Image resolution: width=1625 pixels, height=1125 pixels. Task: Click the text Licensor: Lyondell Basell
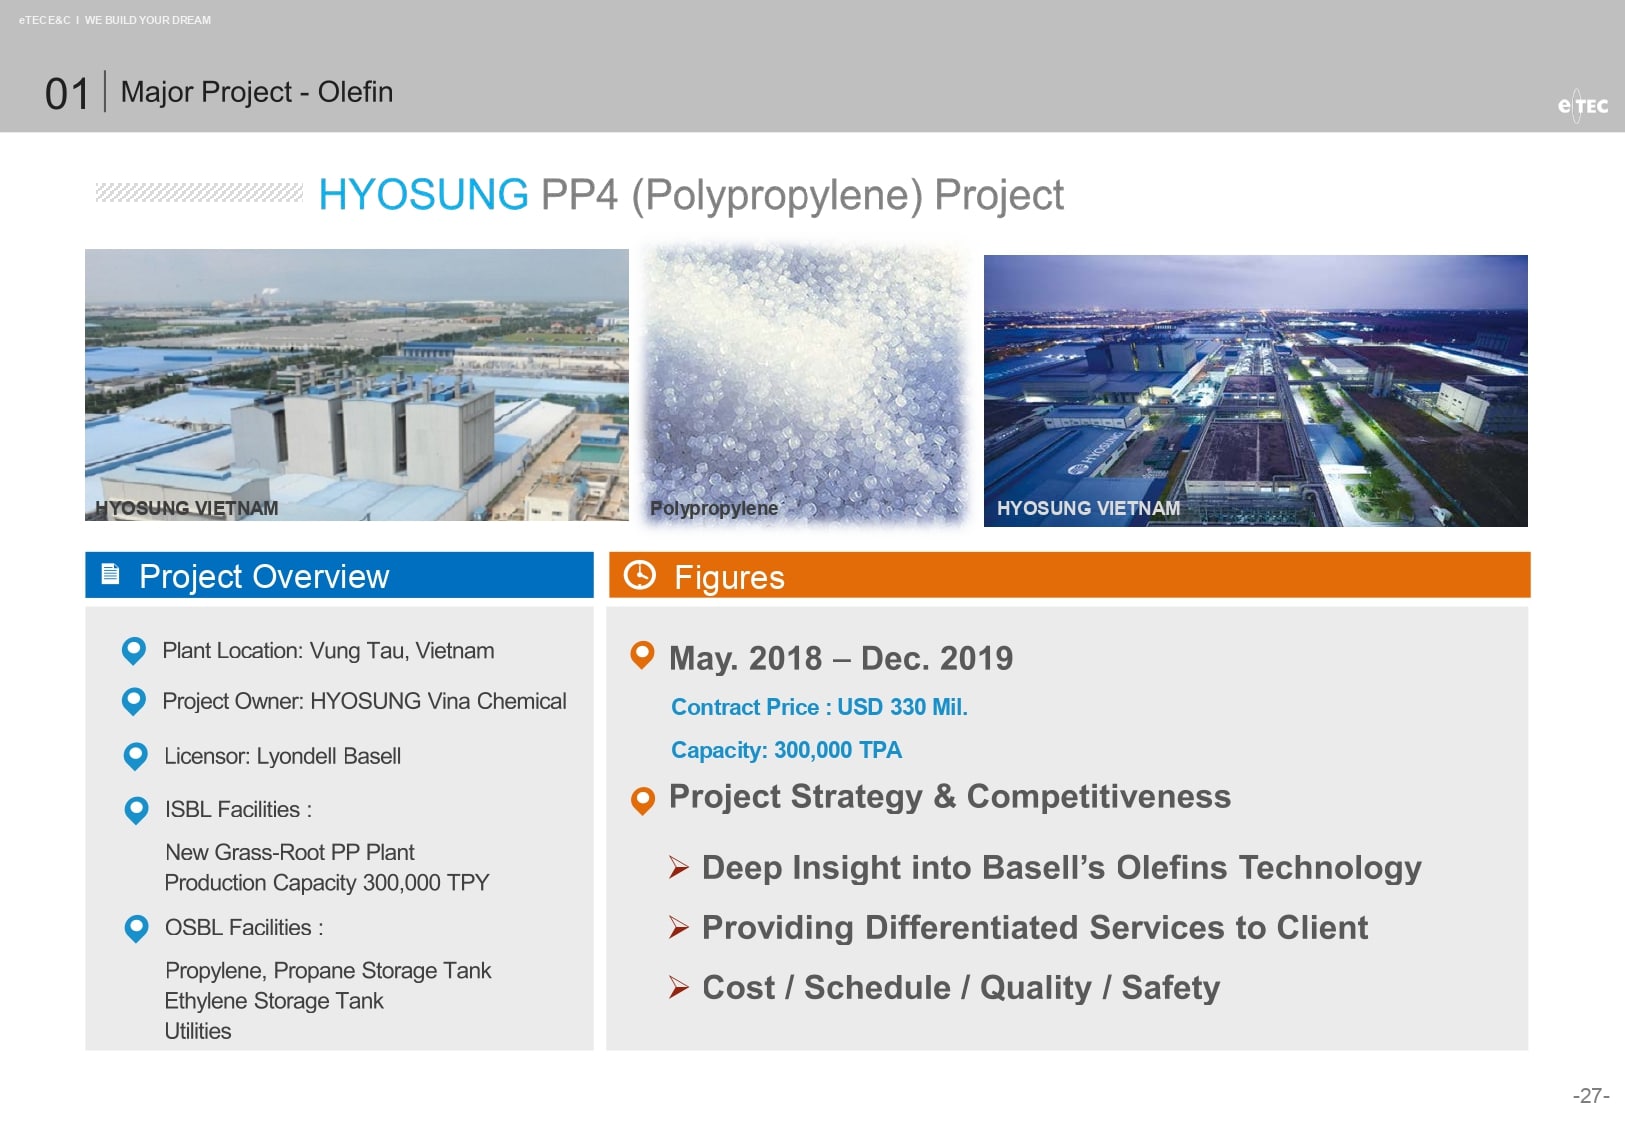[282, 756]
